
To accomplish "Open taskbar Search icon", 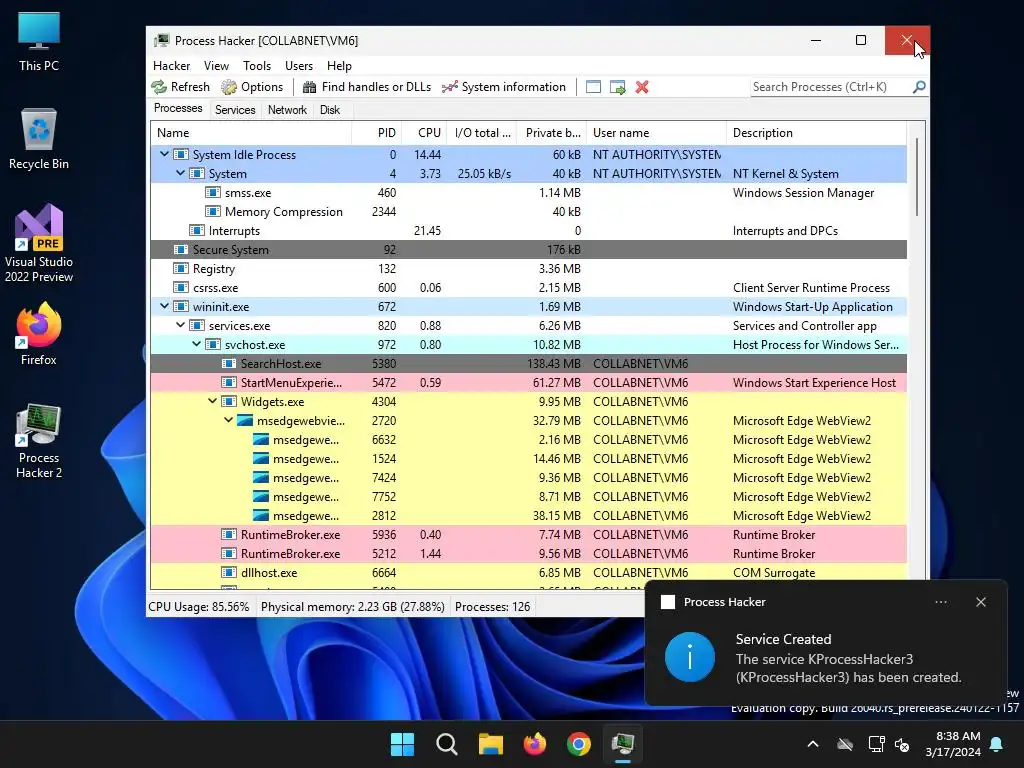I will click(447, 744).
